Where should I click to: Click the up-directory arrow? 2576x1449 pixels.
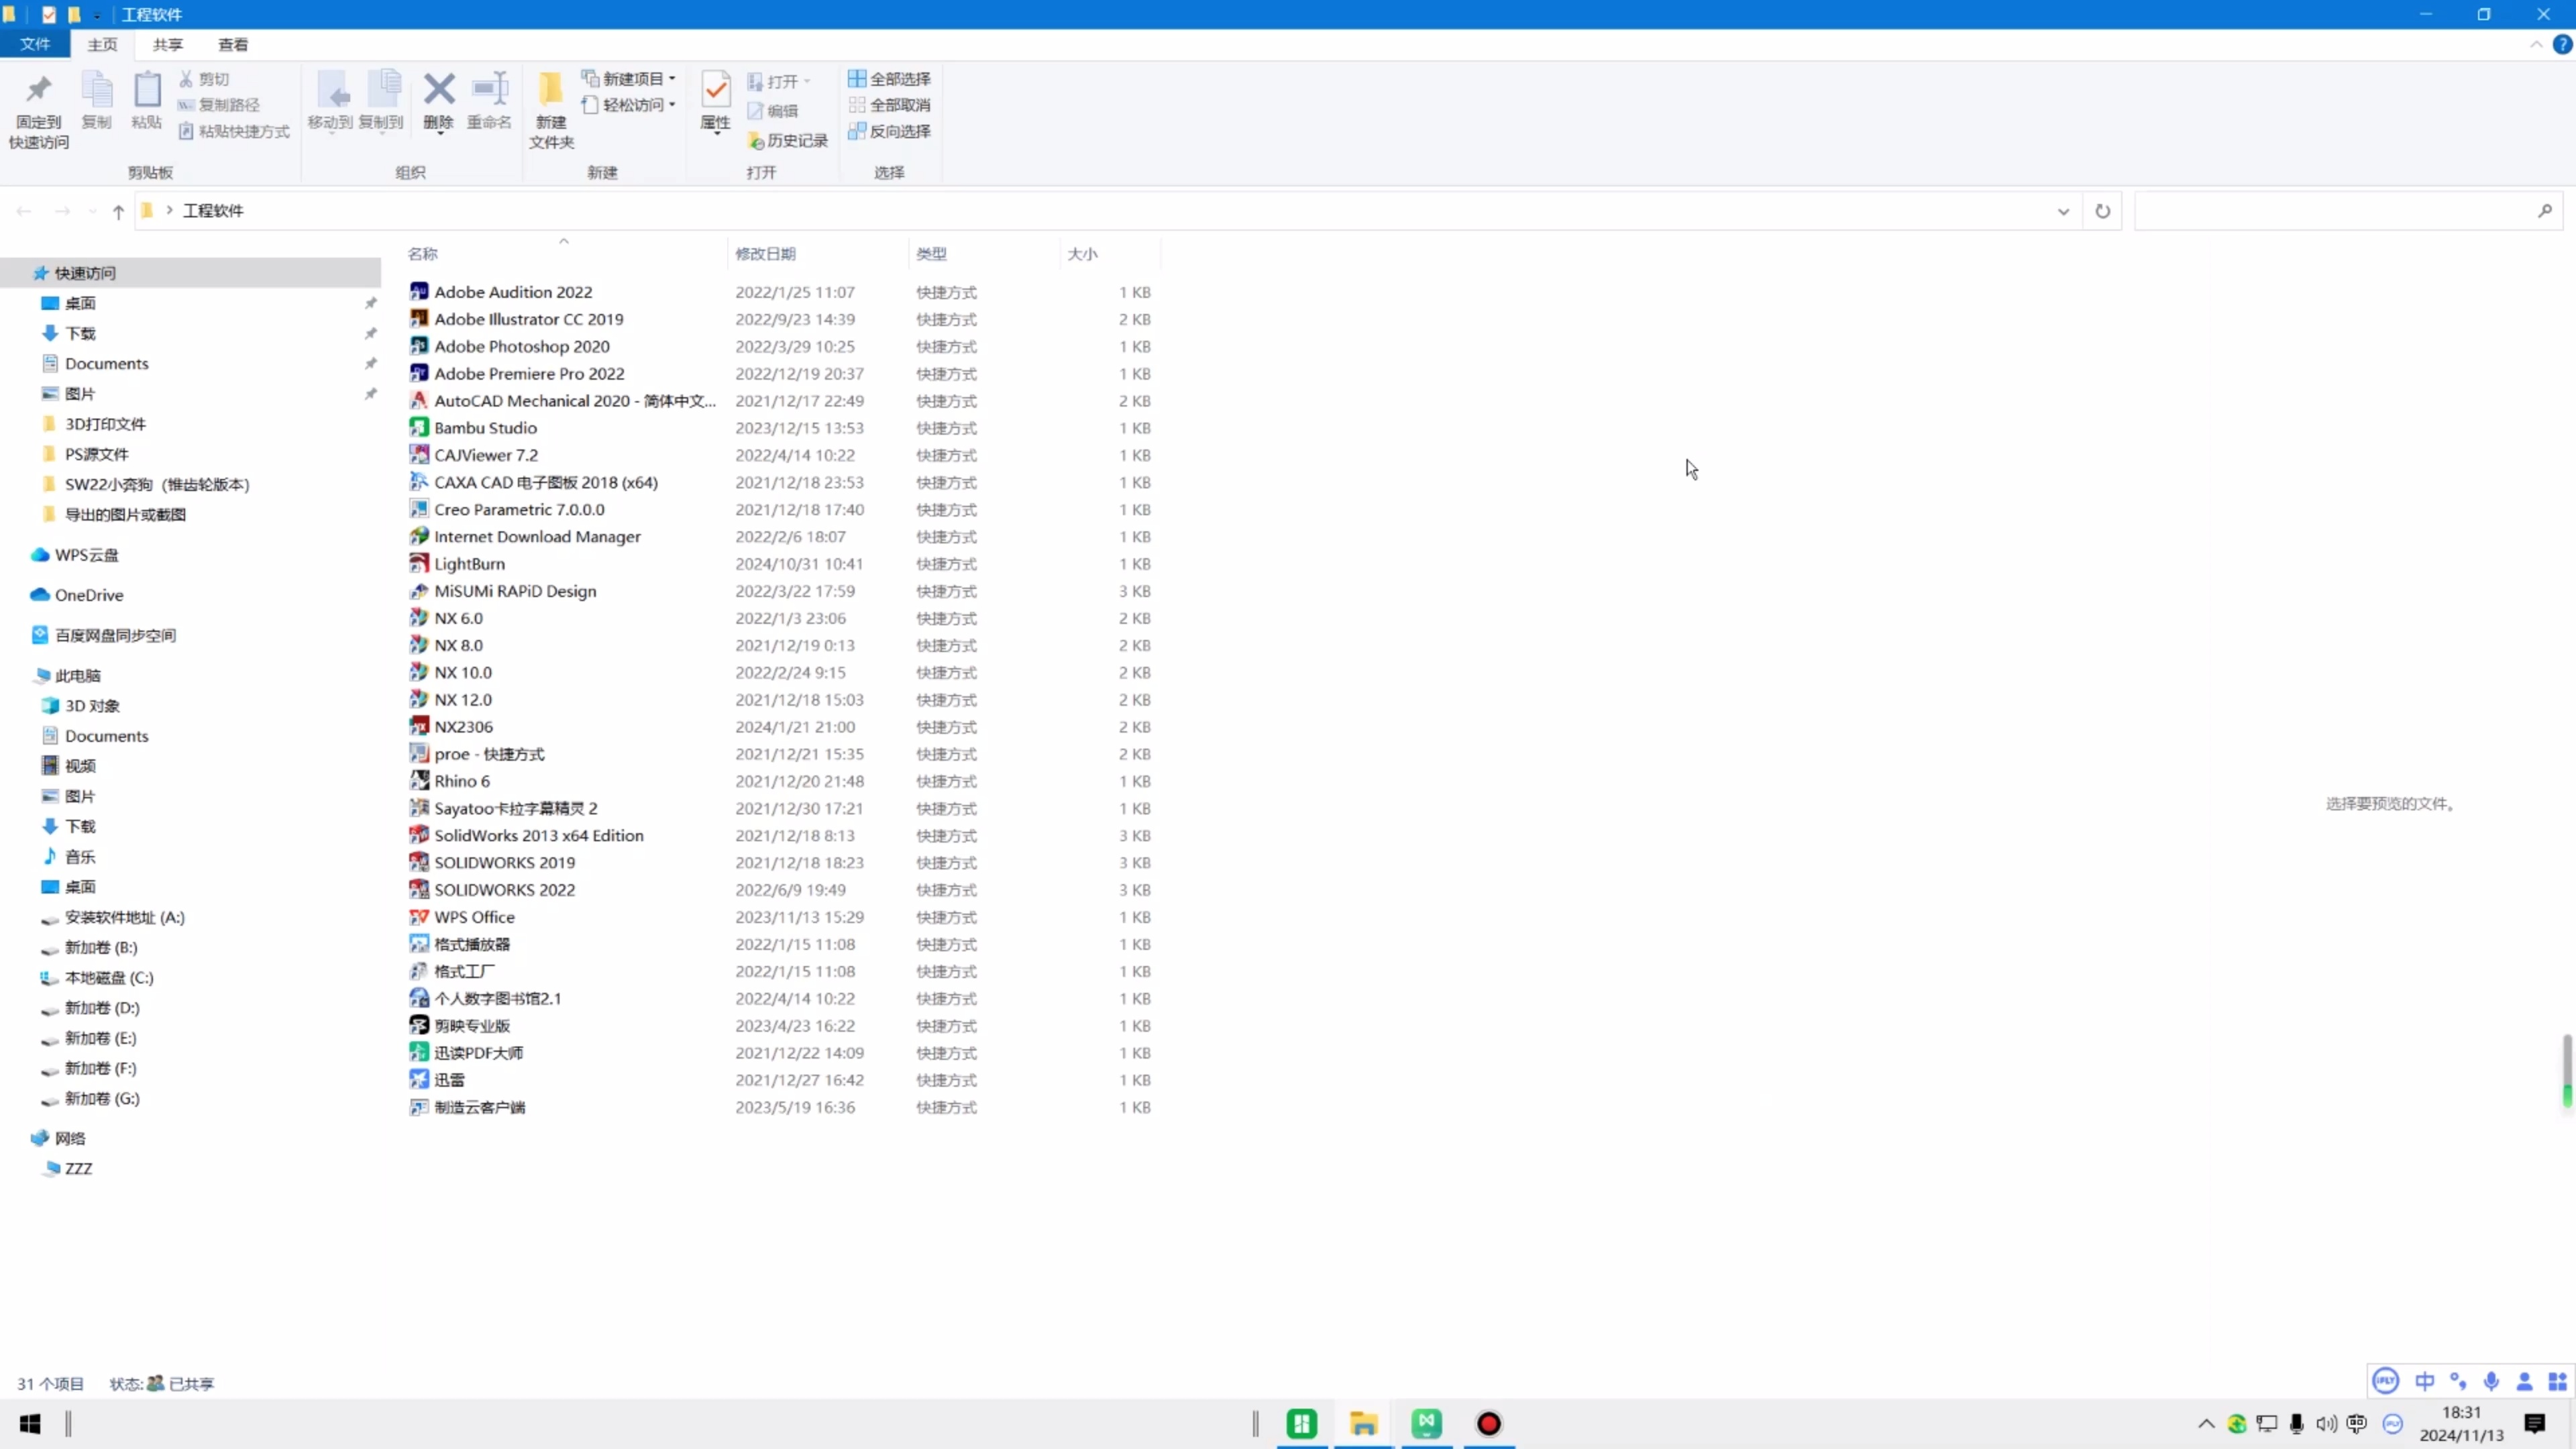[x=118, y=211]
